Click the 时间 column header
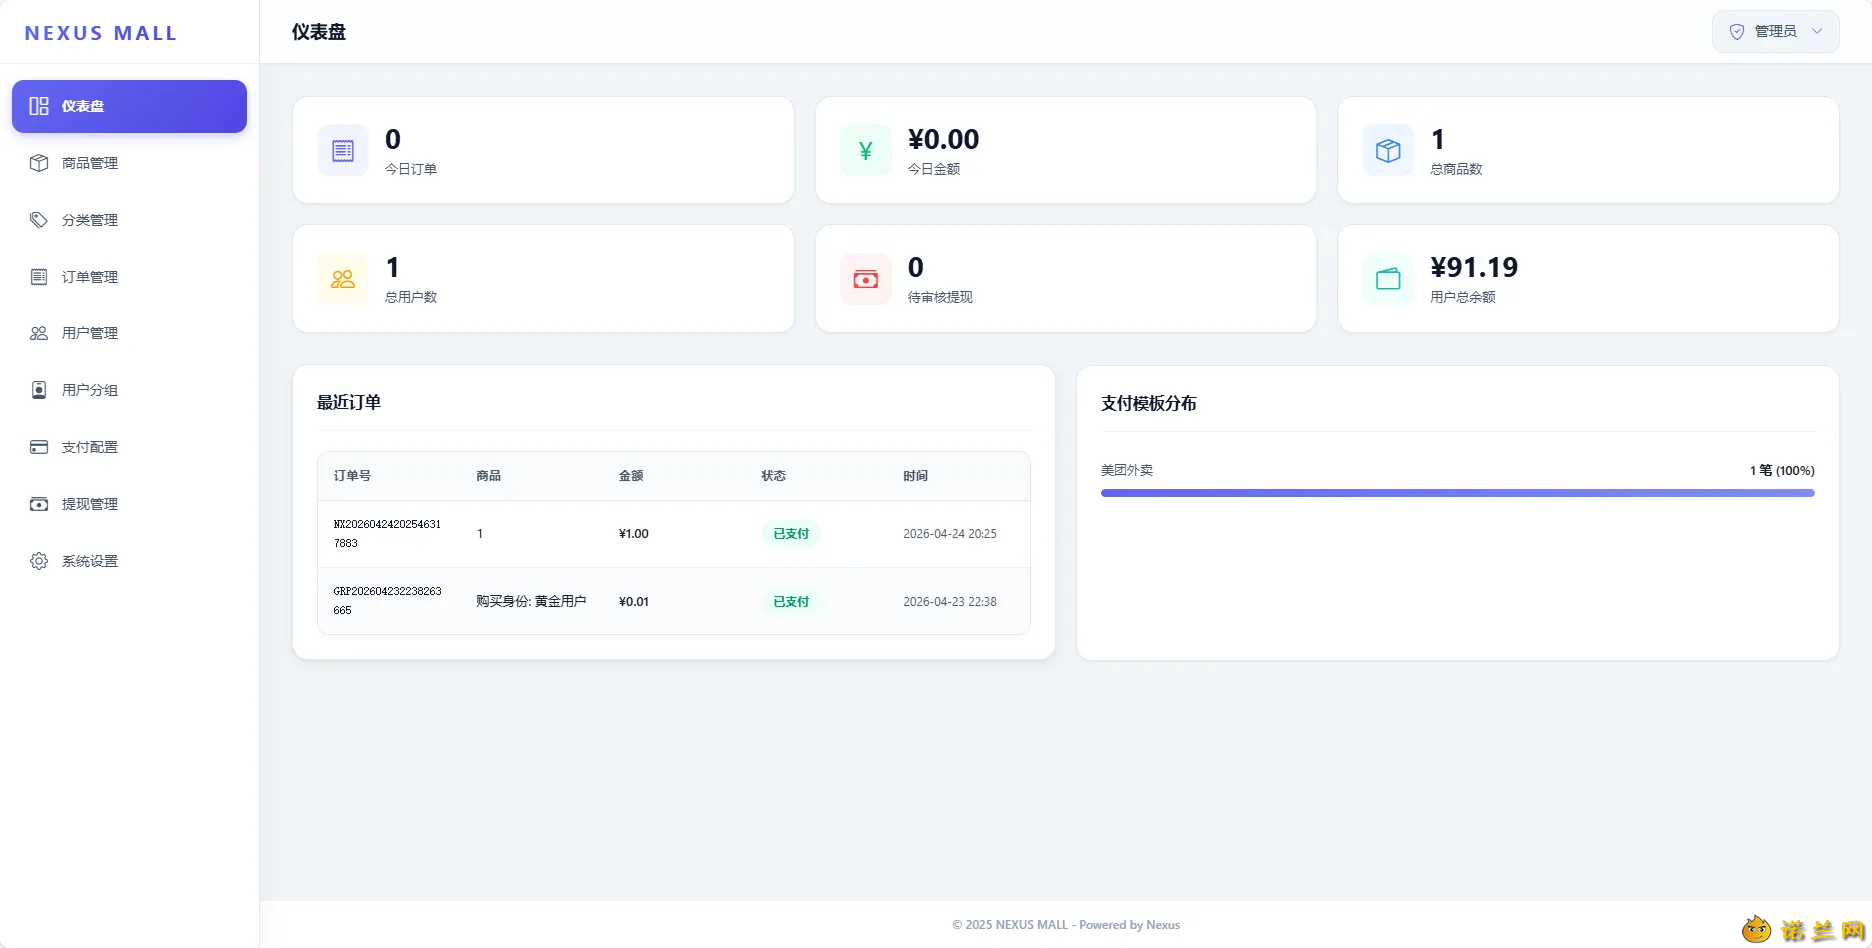 click(x=915, y=476)
